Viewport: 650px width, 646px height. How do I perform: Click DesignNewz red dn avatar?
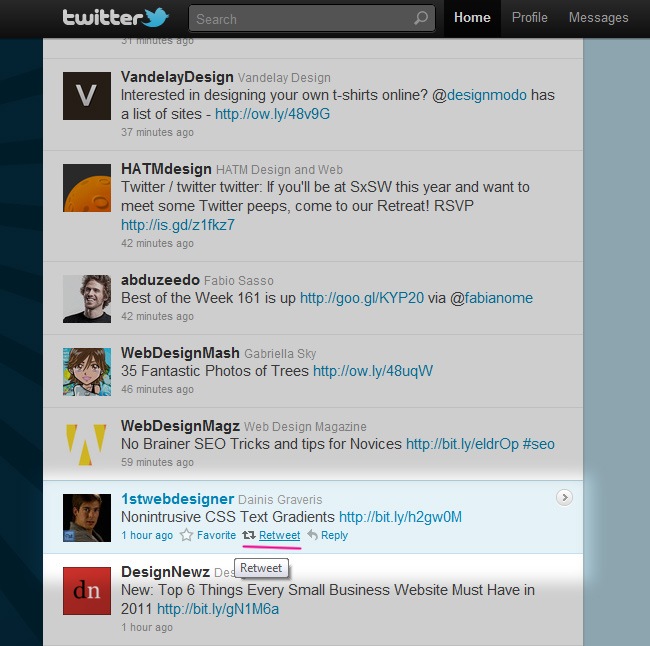point(87,591)
